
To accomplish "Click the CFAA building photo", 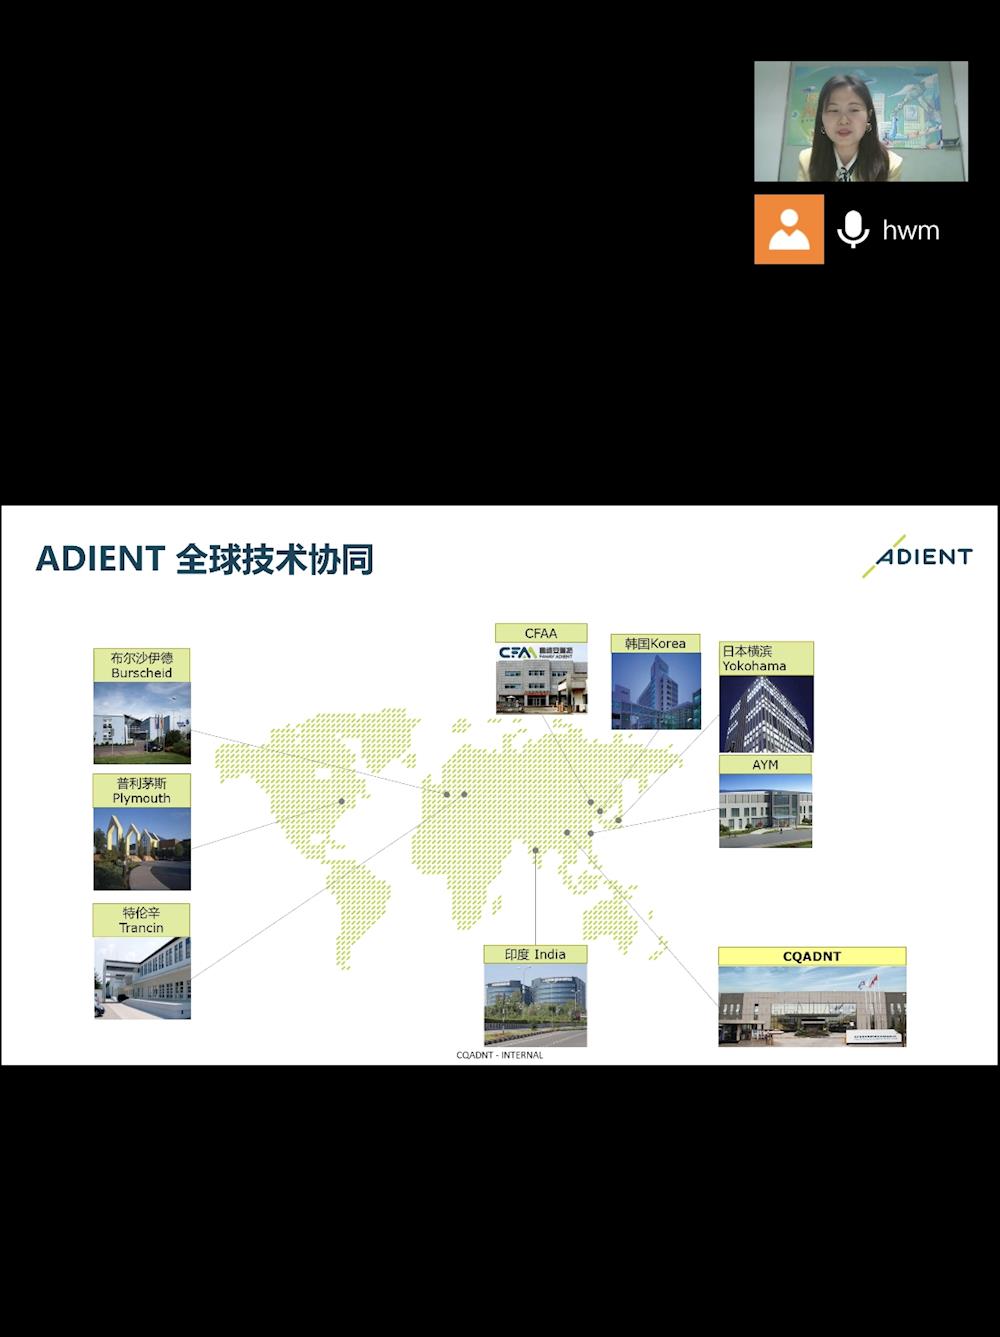I will [x=541, y=679].
